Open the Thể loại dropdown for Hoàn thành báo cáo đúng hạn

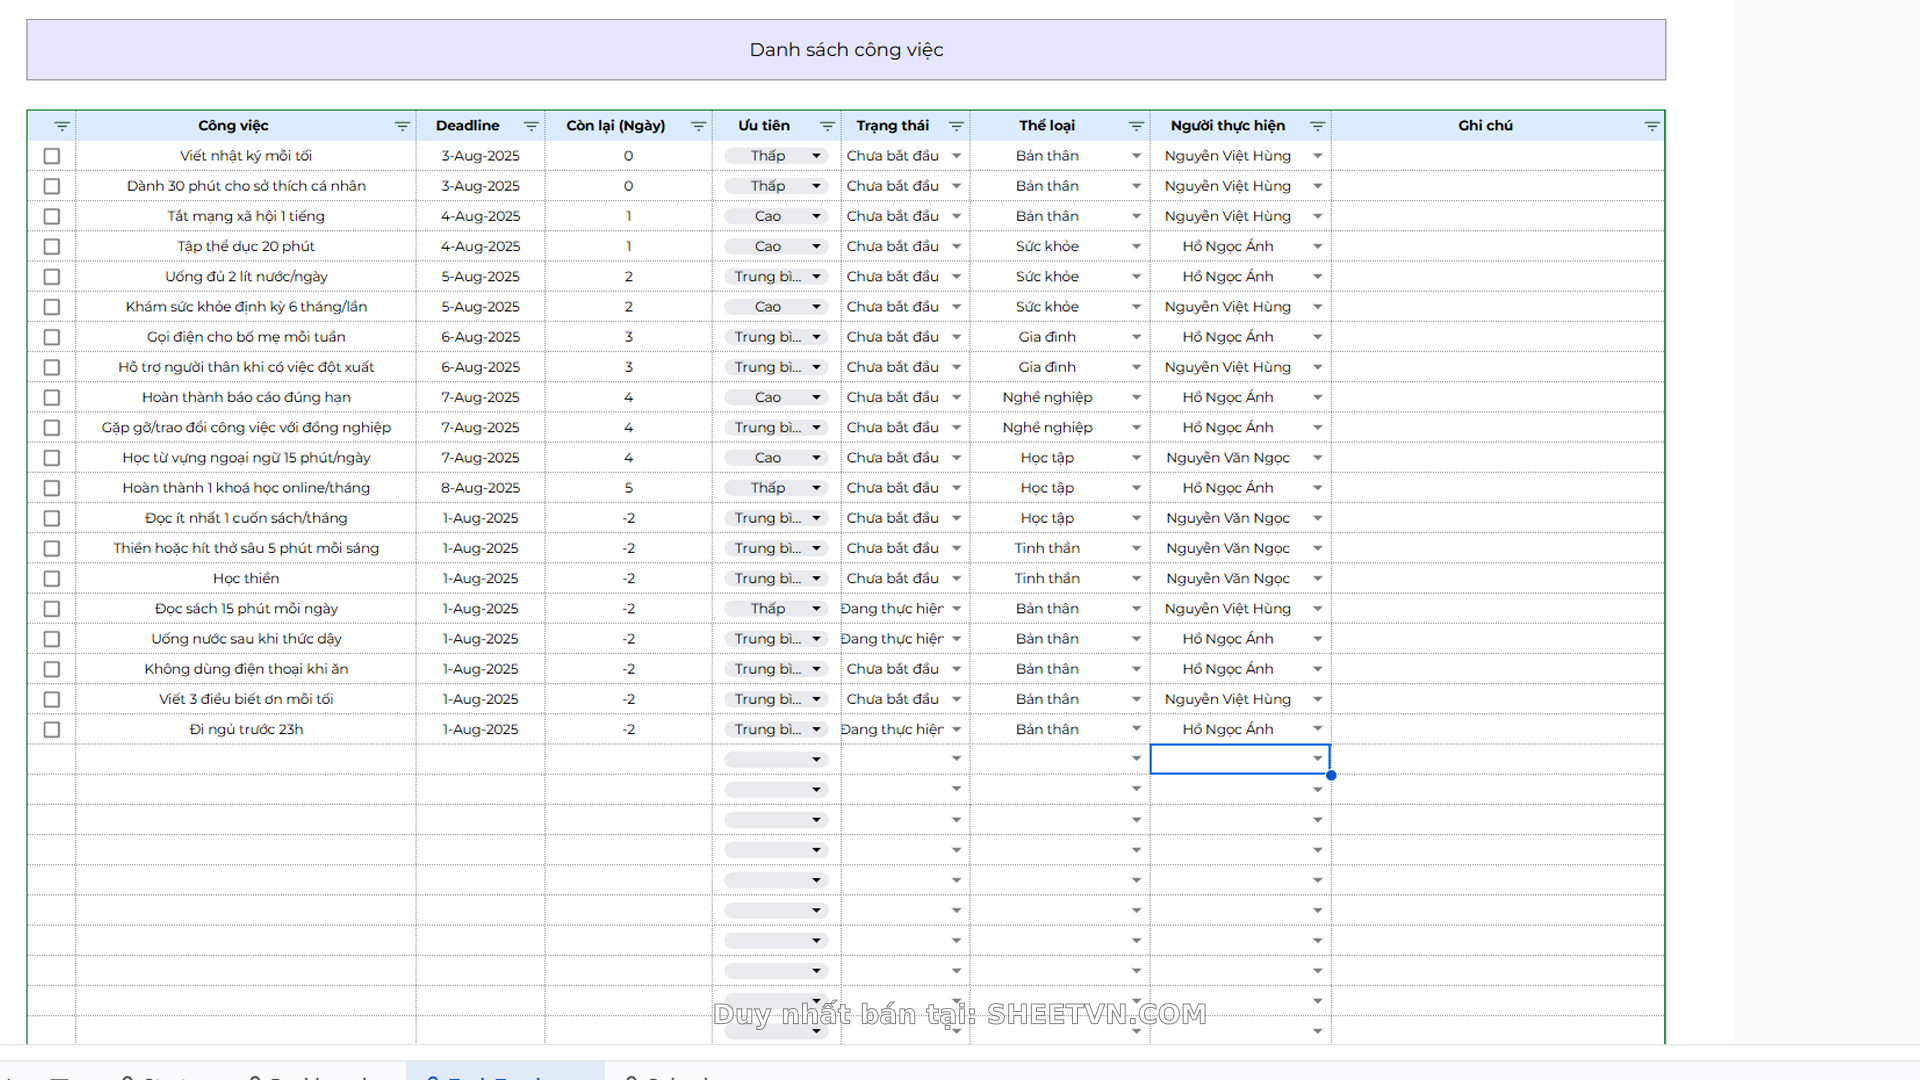click(x=1136, y=398)
